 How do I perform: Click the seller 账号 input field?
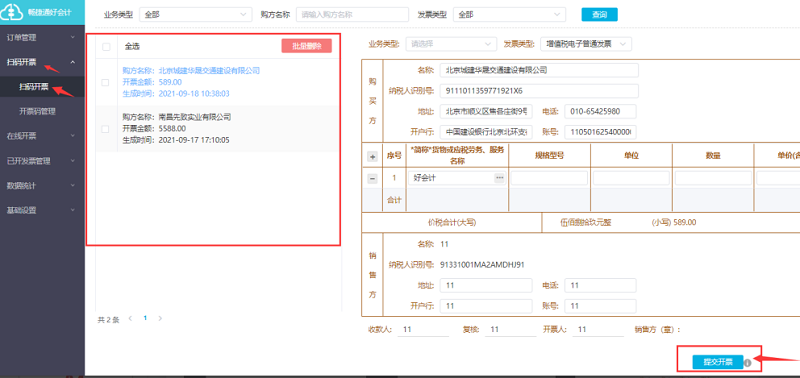[x=600, y=306]
